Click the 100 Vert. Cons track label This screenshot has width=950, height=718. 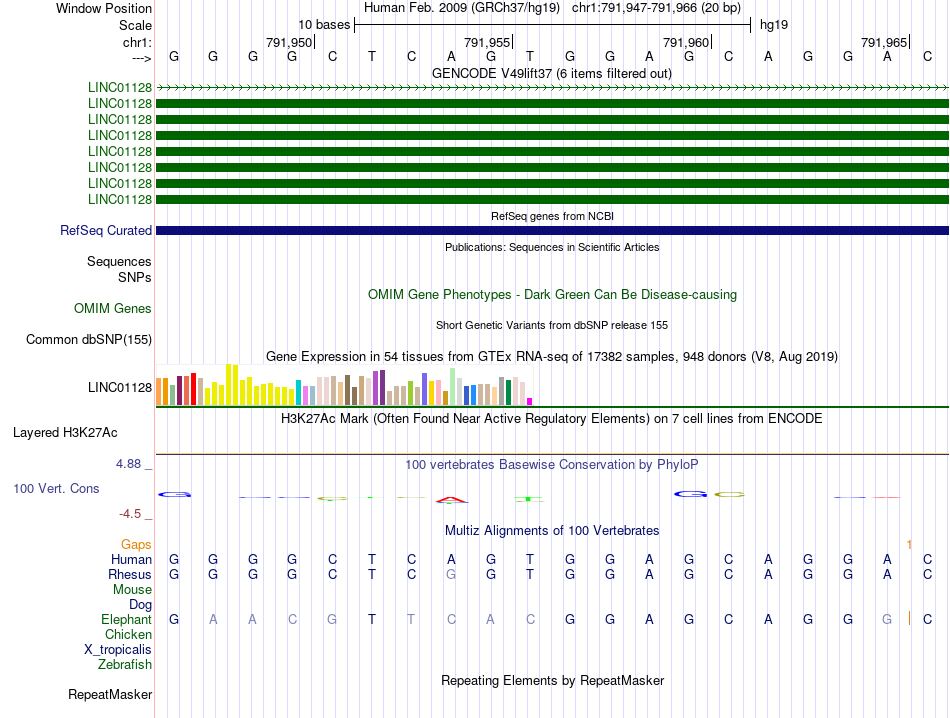(x=57, y=489)
